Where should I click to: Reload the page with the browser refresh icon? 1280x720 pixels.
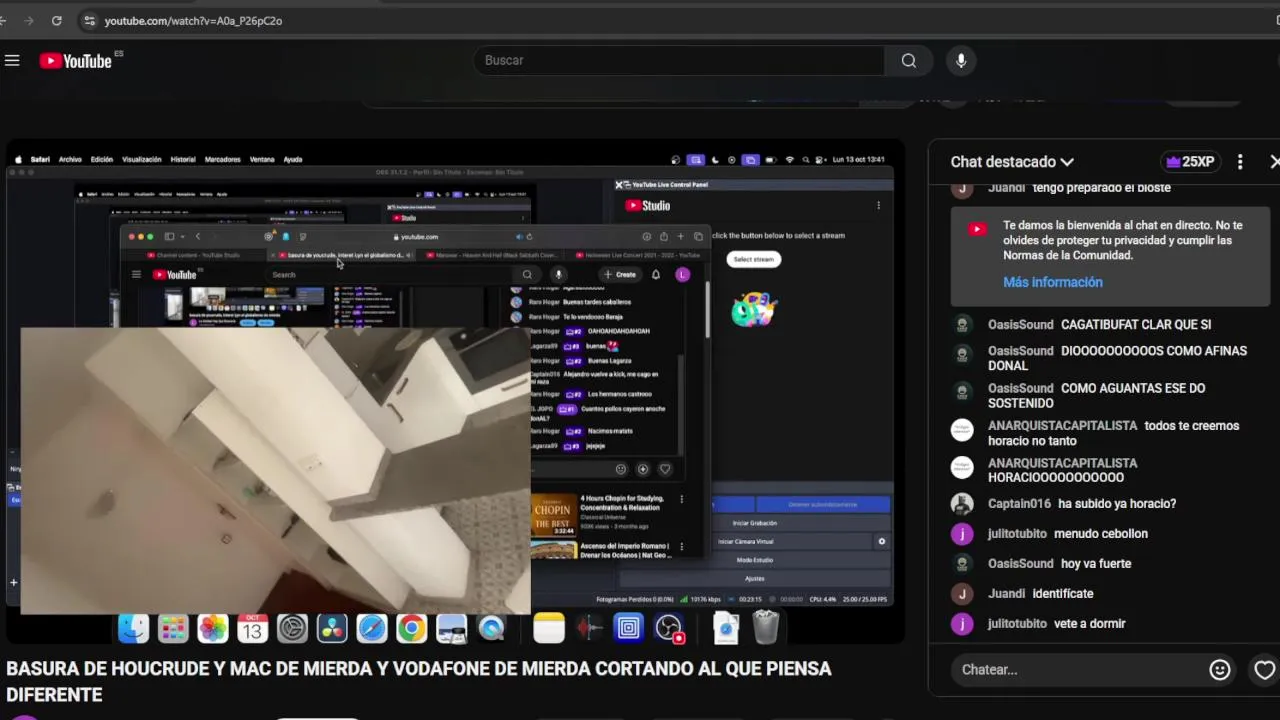click(x=56, y=20)
